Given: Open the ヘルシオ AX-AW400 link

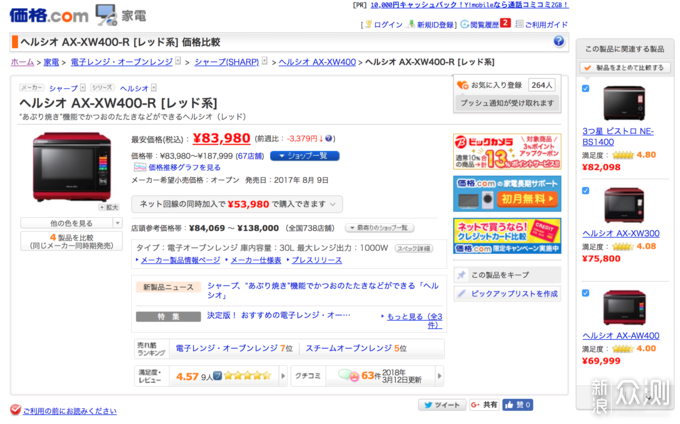Looking at the screenshot, I should pyautogui.click(x=621, y=336).
